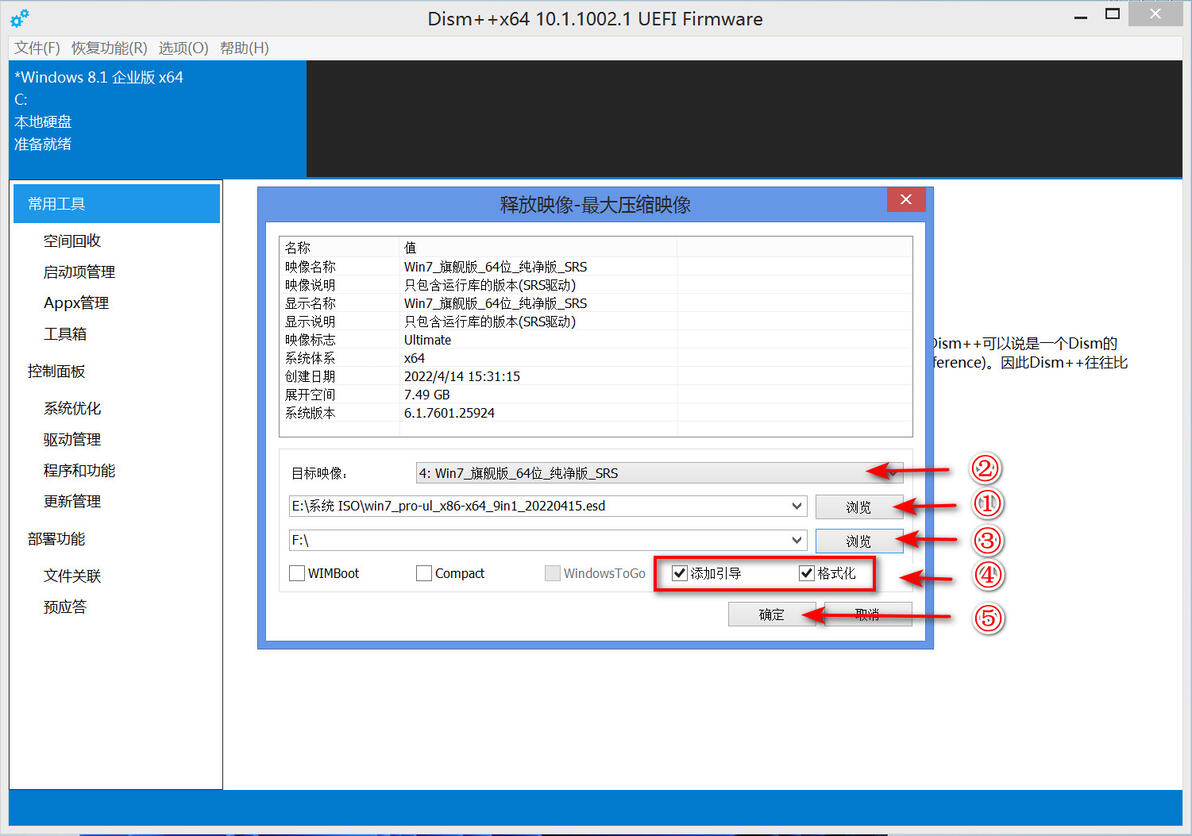The height and width of the screenshot is (836, 1192).
Task: Open 工具箱 in the sidebar
Action: coord(65,334)
